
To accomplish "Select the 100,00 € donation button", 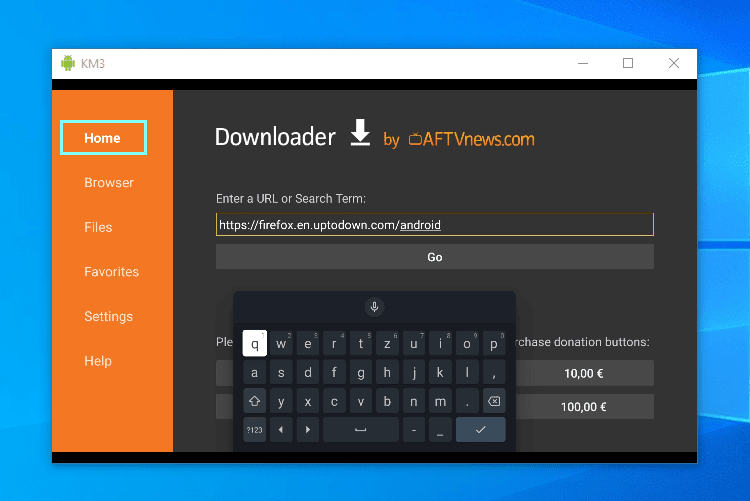I will coord(584,407).
